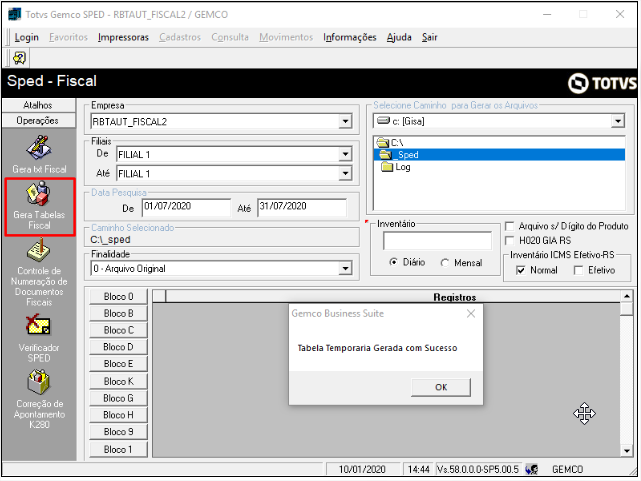The height and width of the screenshot is (481, 641).
Task: Open the Informações menu
Action: [x=350, y=37]
